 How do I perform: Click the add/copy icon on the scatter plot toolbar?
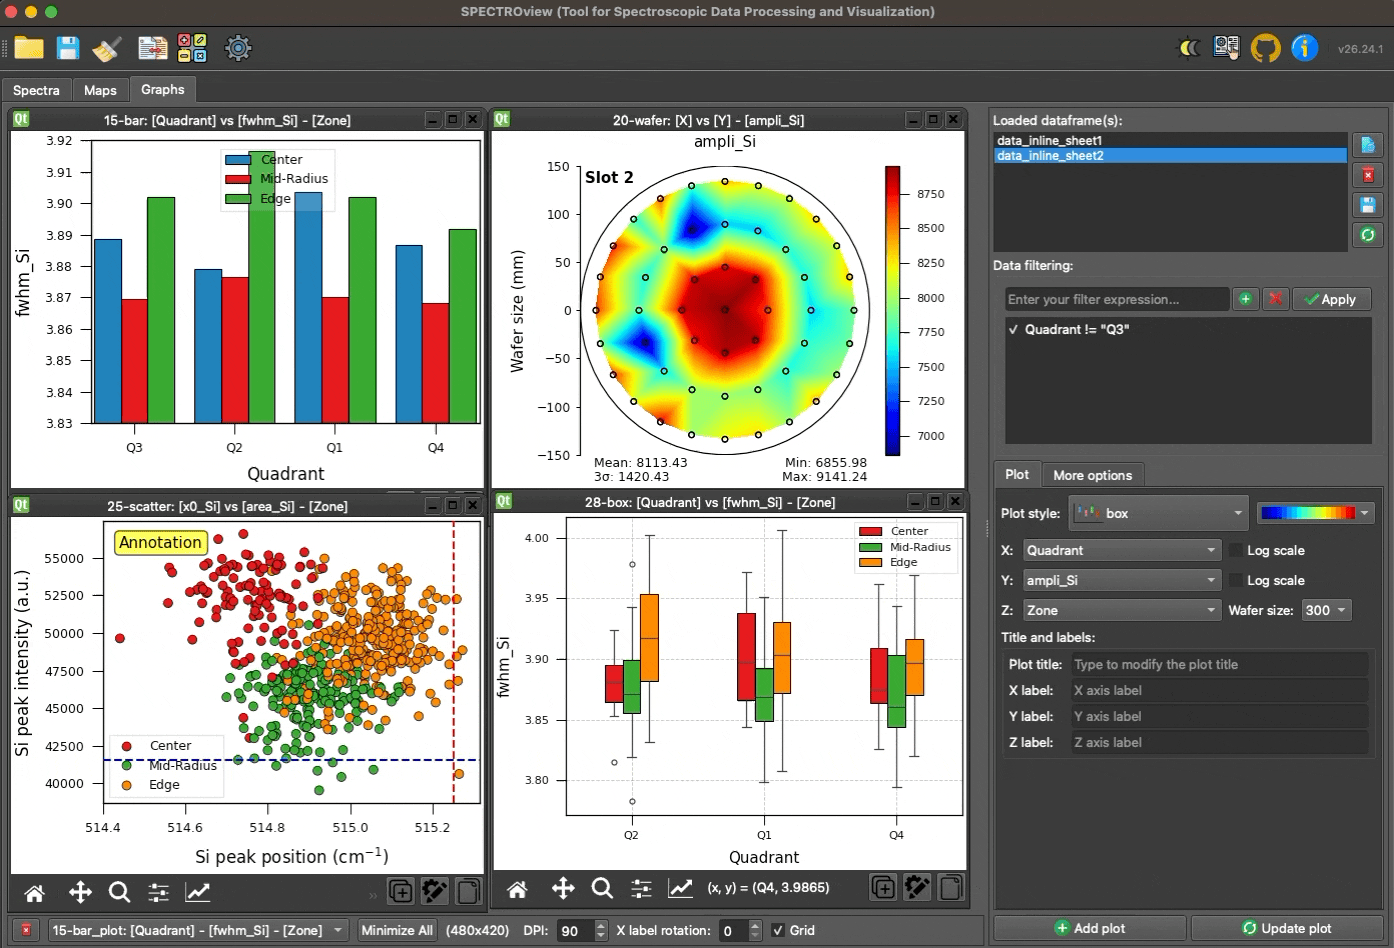tap(400, 891)
